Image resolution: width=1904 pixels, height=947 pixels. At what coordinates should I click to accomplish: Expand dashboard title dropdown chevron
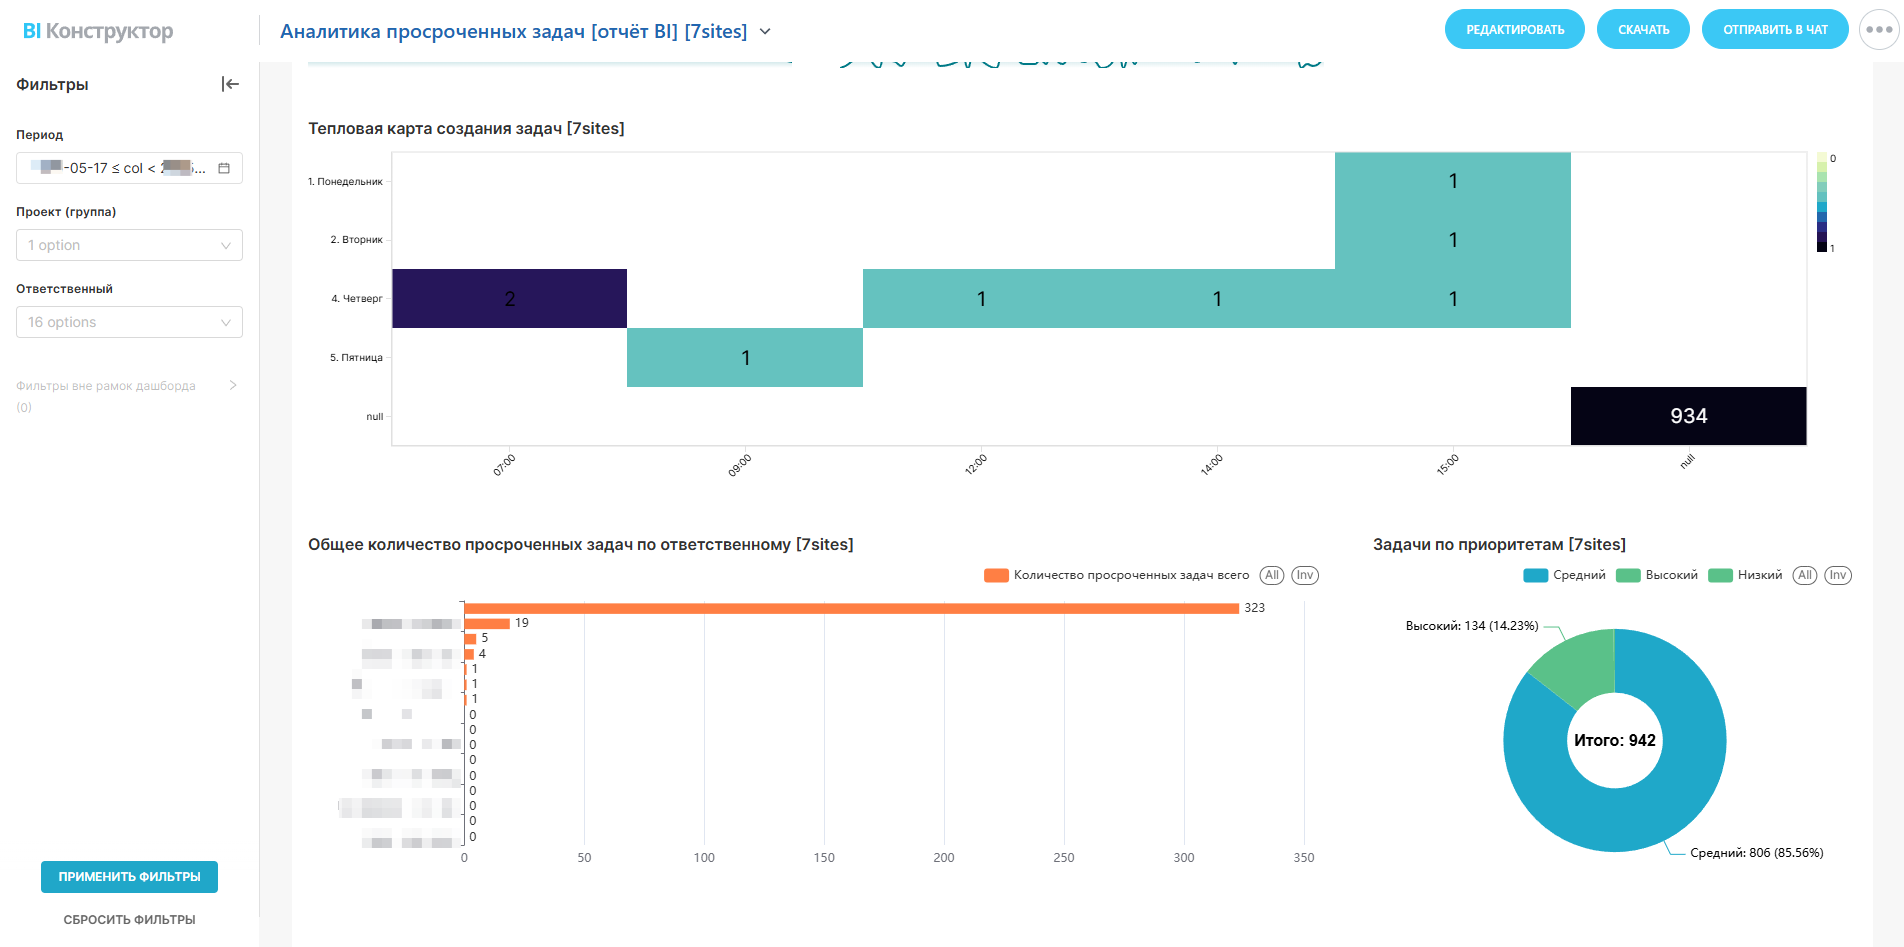(765, 31)
